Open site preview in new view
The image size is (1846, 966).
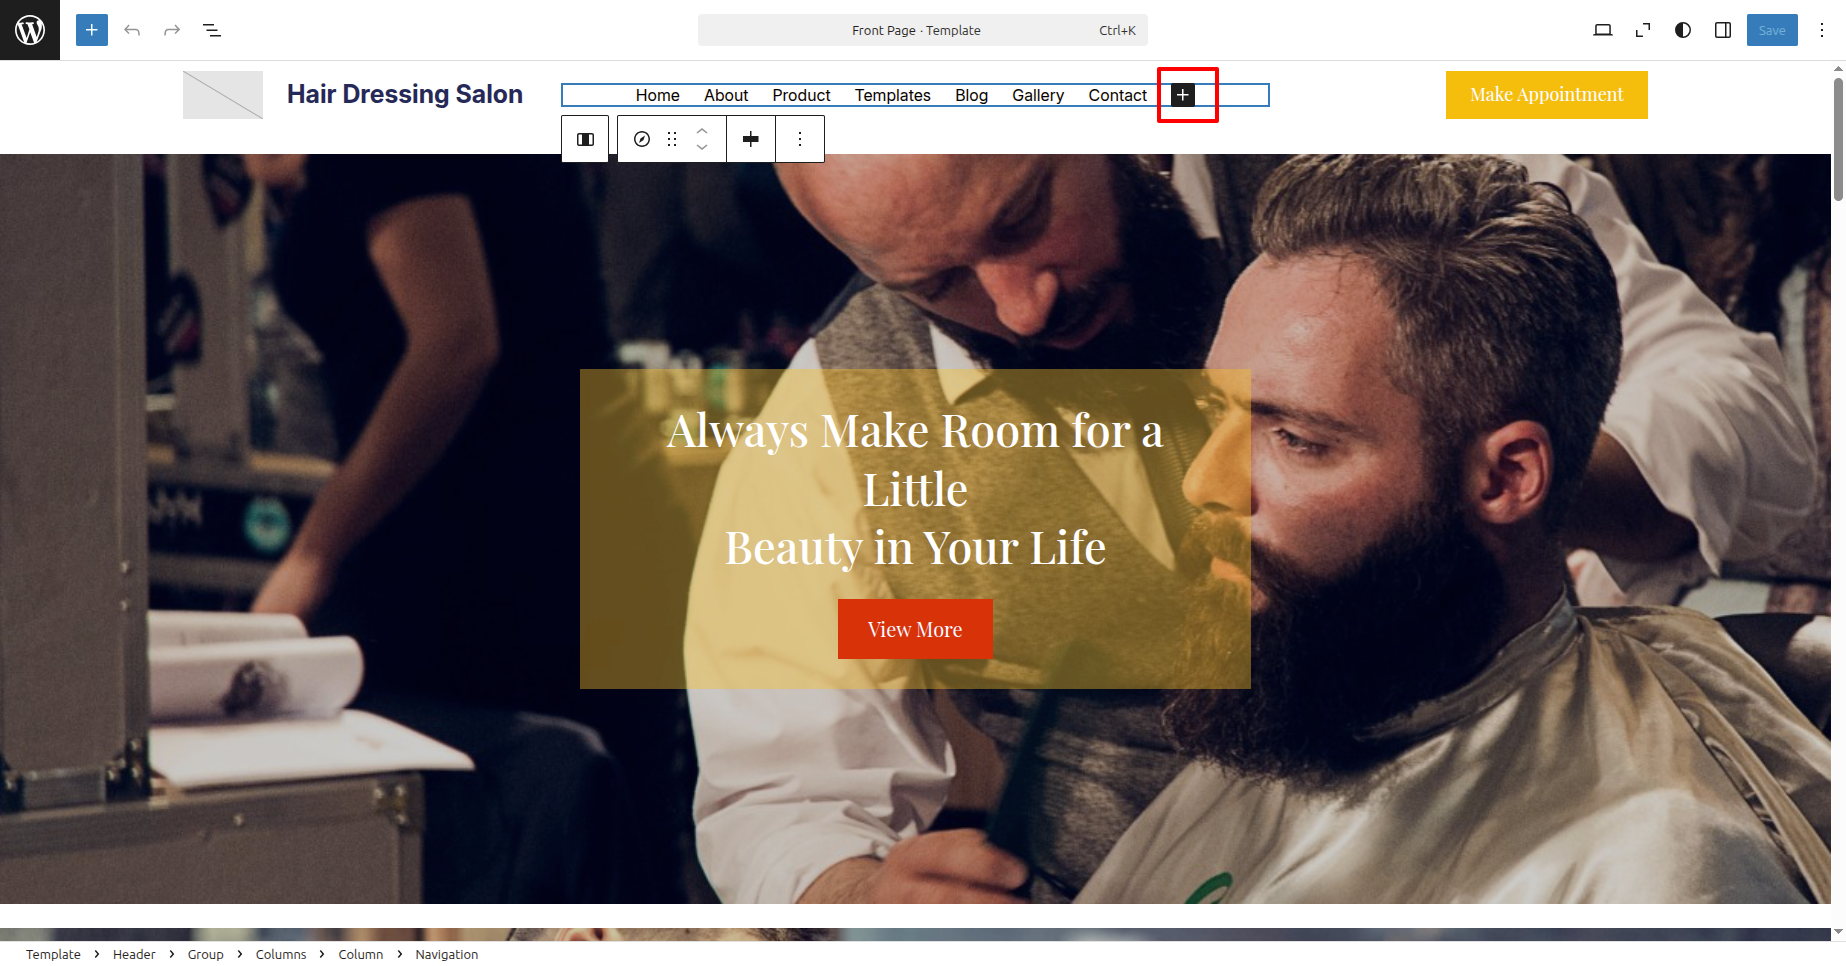pyautogui.click(x=1643, y=30)
